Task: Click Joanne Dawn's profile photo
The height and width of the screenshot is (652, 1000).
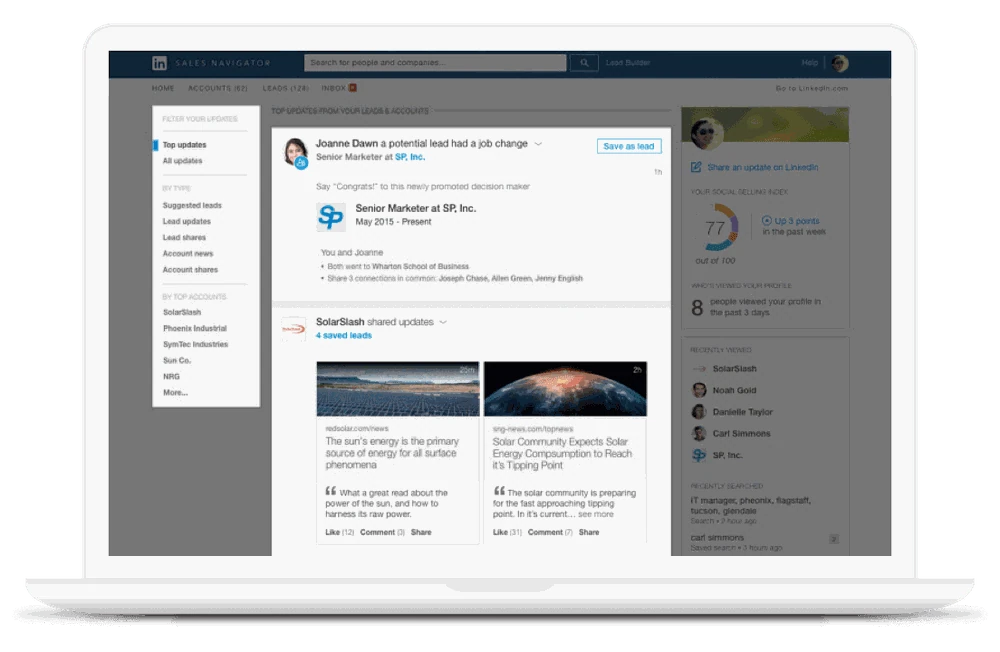Action: pos(296,152)
